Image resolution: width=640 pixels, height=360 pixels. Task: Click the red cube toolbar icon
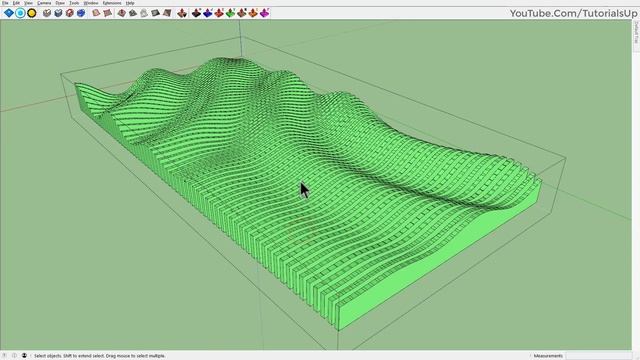click(69, 13)
